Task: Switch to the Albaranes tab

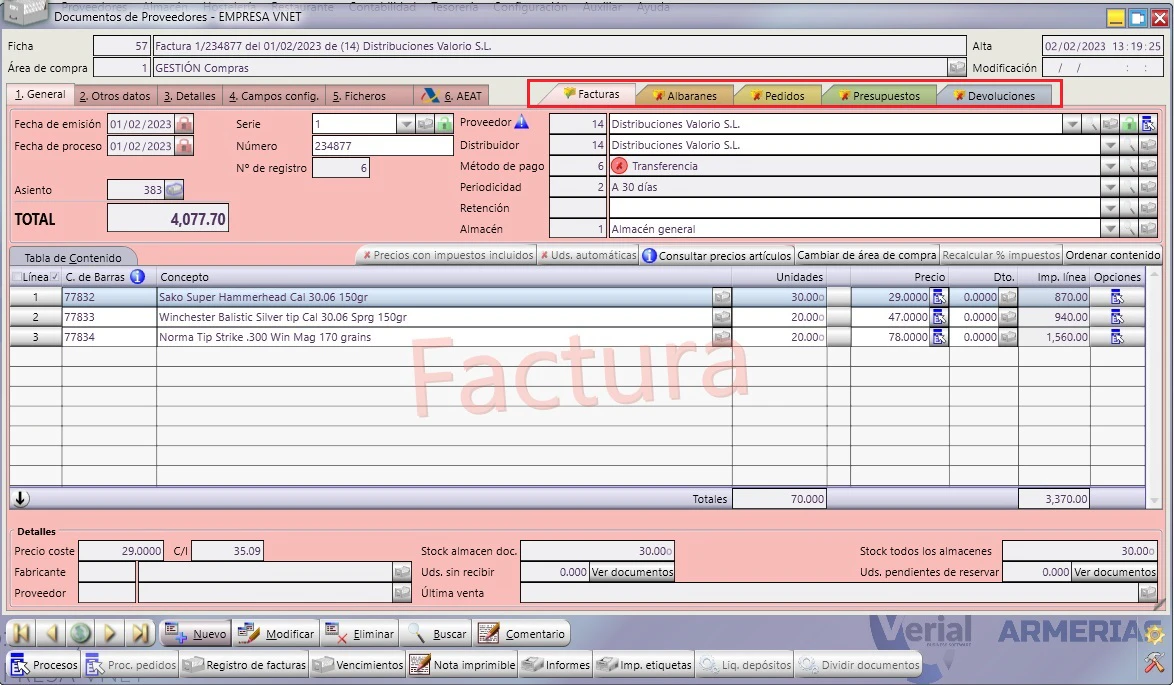Action: pyautogui.click(x=684, y=96)
